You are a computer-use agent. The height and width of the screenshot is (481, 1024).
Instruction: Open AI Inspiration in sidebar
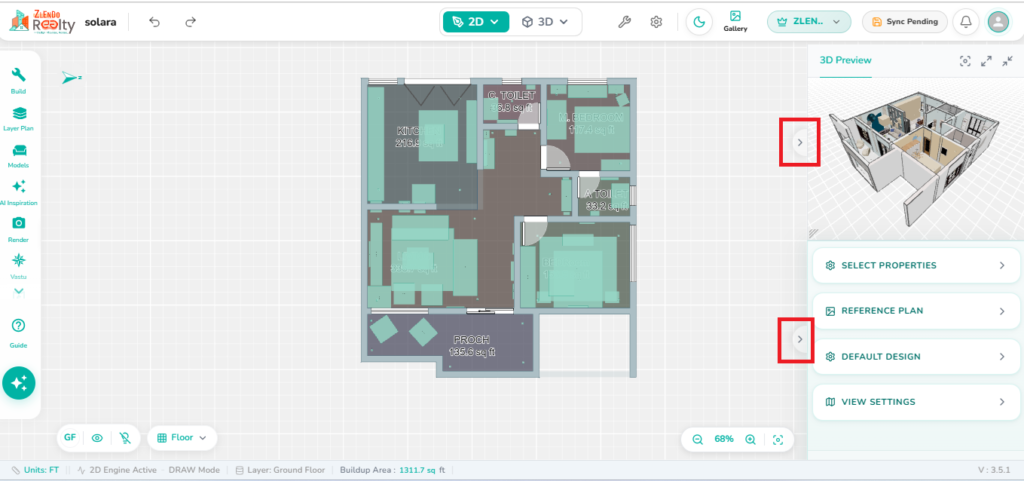click(19, 193)
